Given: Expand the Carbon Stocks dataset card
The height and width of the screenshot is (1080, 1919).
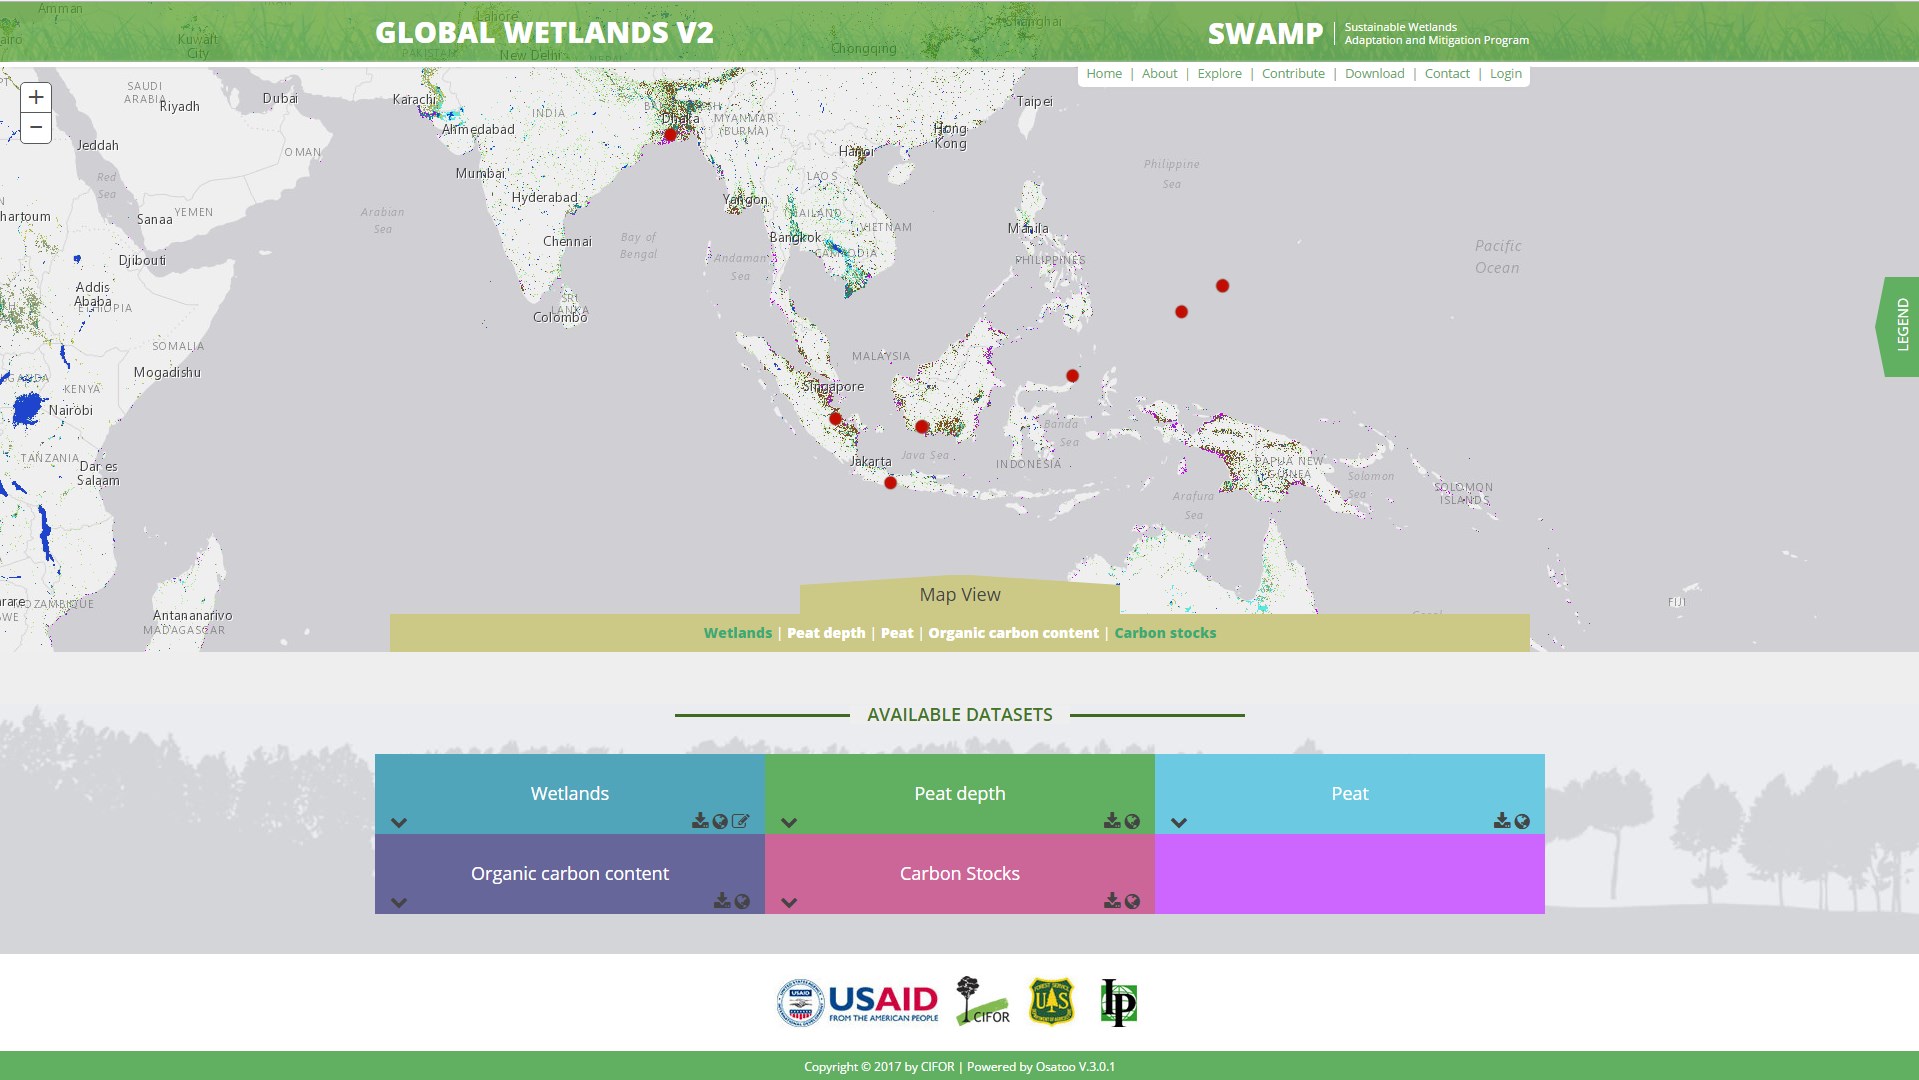Looking at the screenshot, I should (789, 902).
